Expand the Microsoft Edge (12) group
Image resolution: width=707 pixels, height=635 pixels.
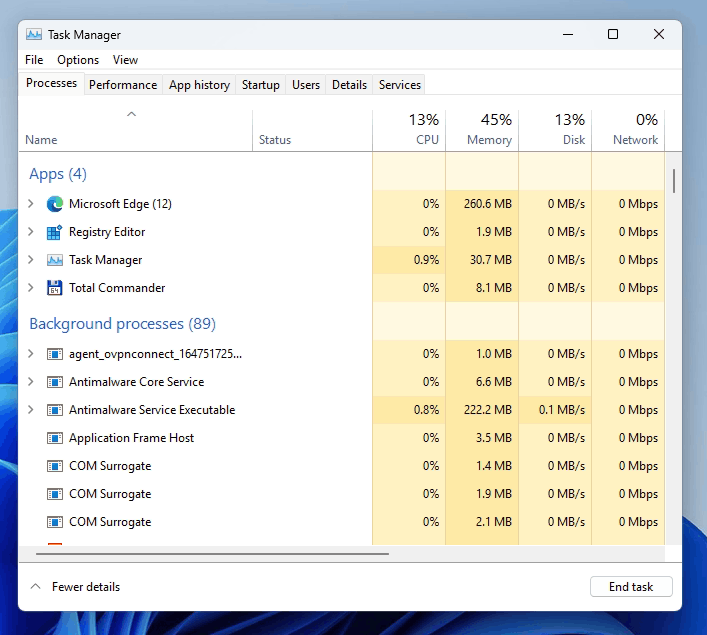(x=30, y=204)
